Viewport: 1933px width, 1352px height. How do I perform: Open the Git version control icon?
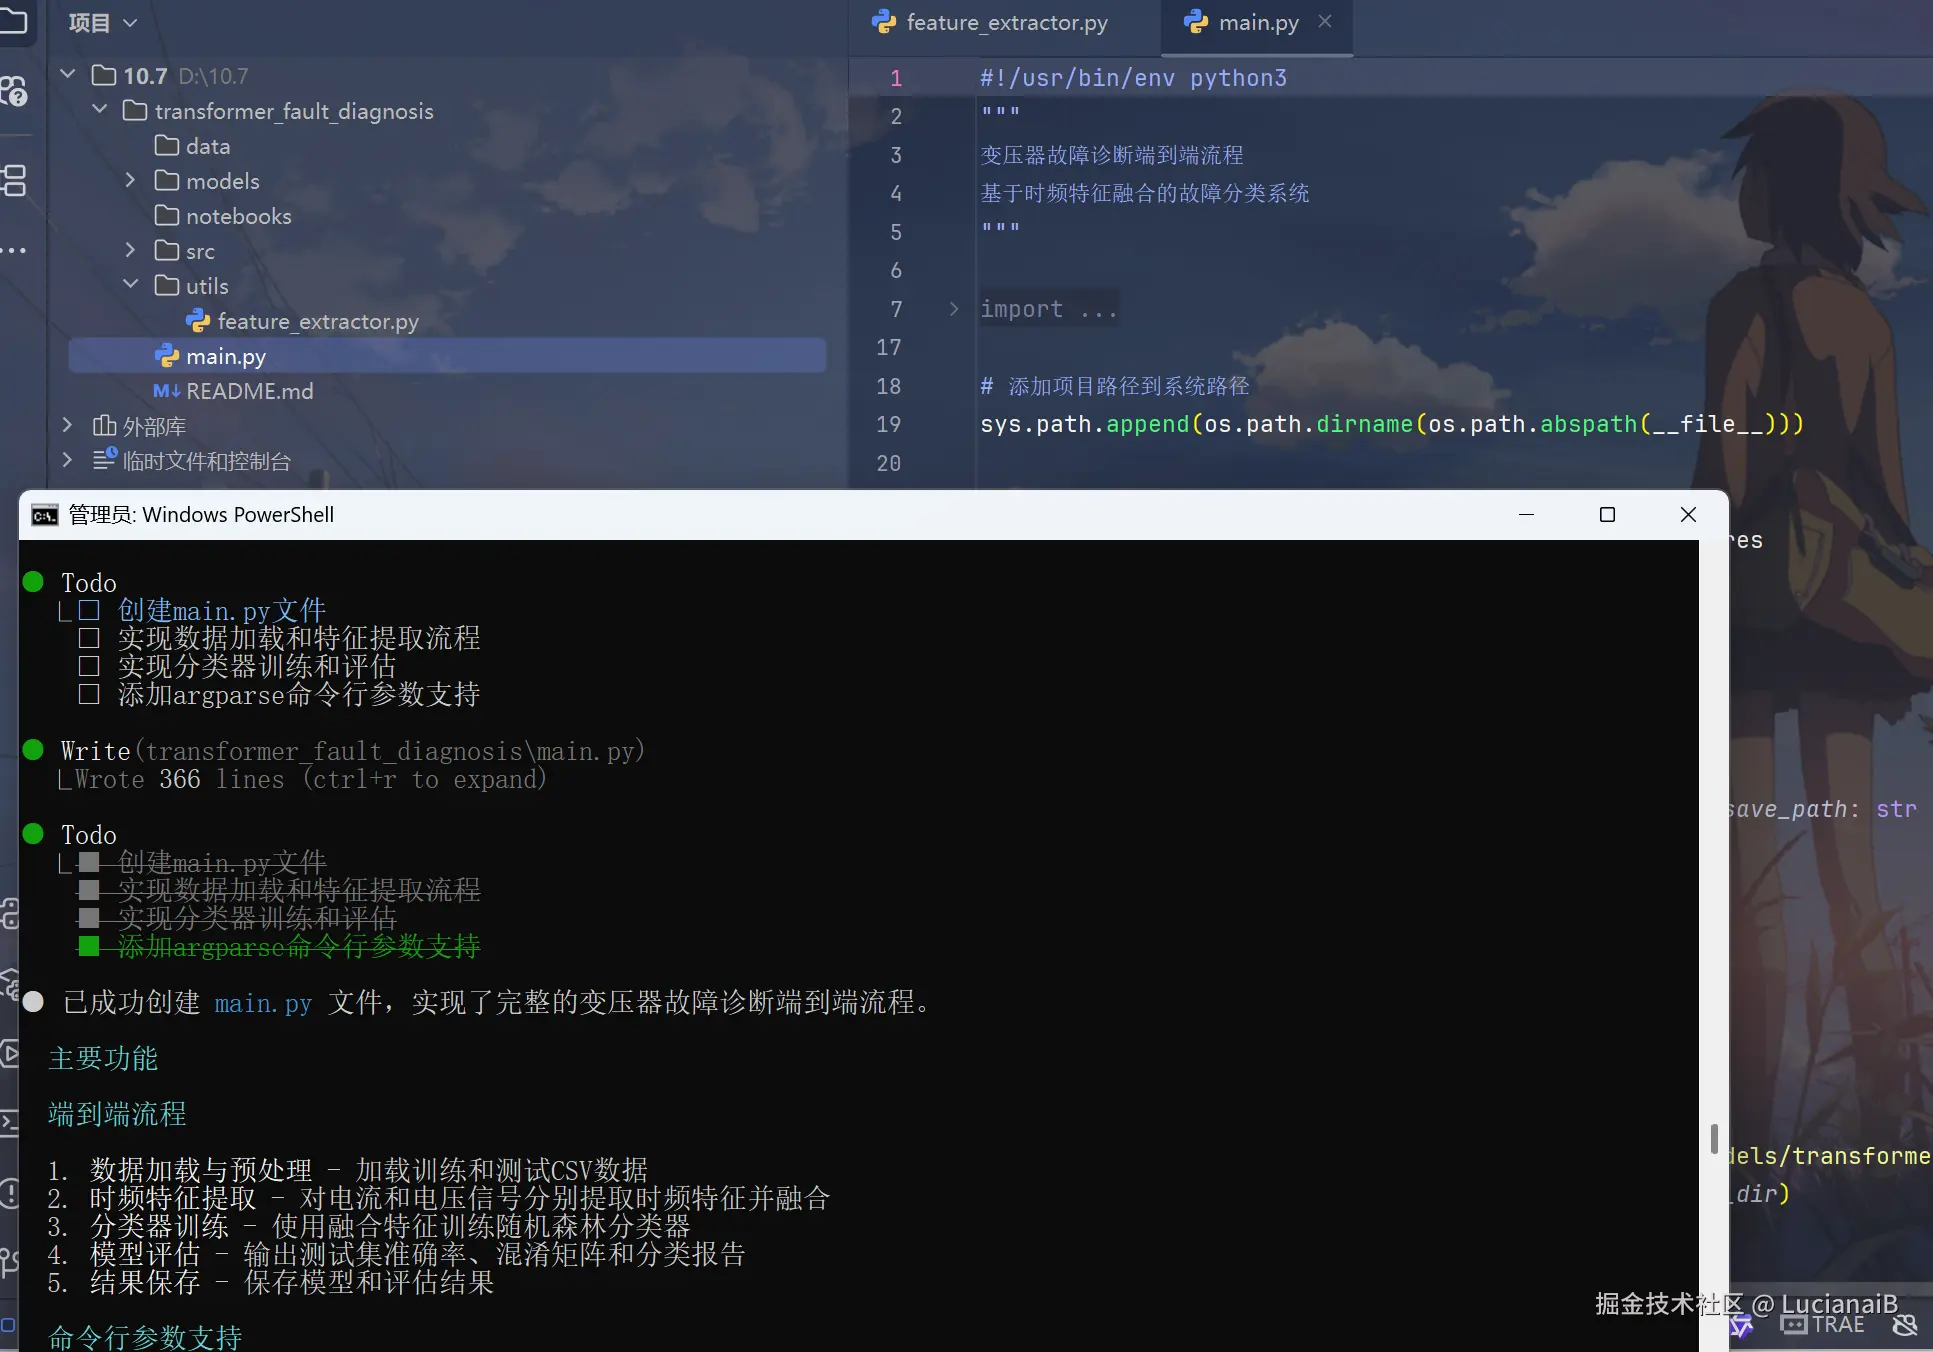pyautogui.click(x=8, y=1262)
